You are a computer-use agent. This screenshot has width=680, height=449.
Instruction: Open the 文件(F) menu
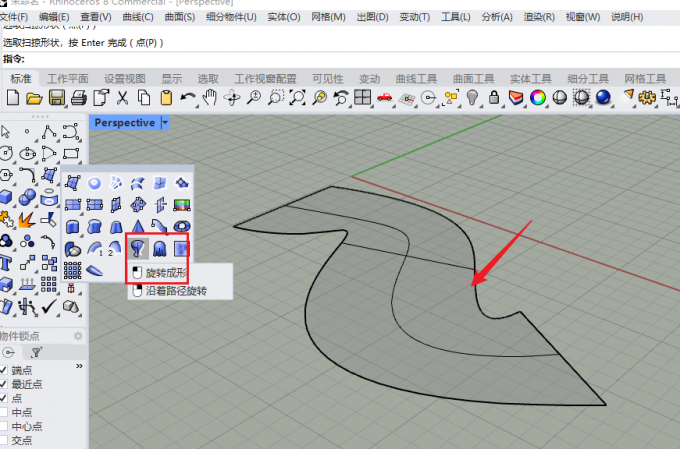(14, 17)
